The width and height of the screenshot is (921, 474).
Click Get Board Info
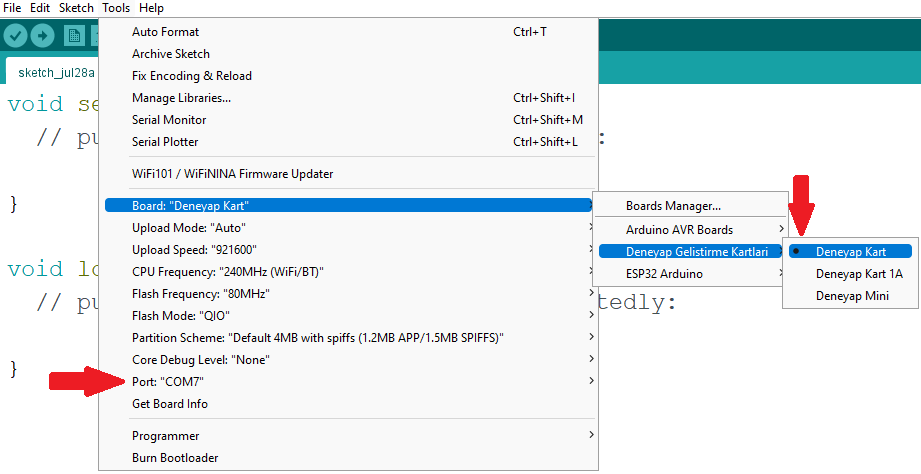[x=349, y=404]
